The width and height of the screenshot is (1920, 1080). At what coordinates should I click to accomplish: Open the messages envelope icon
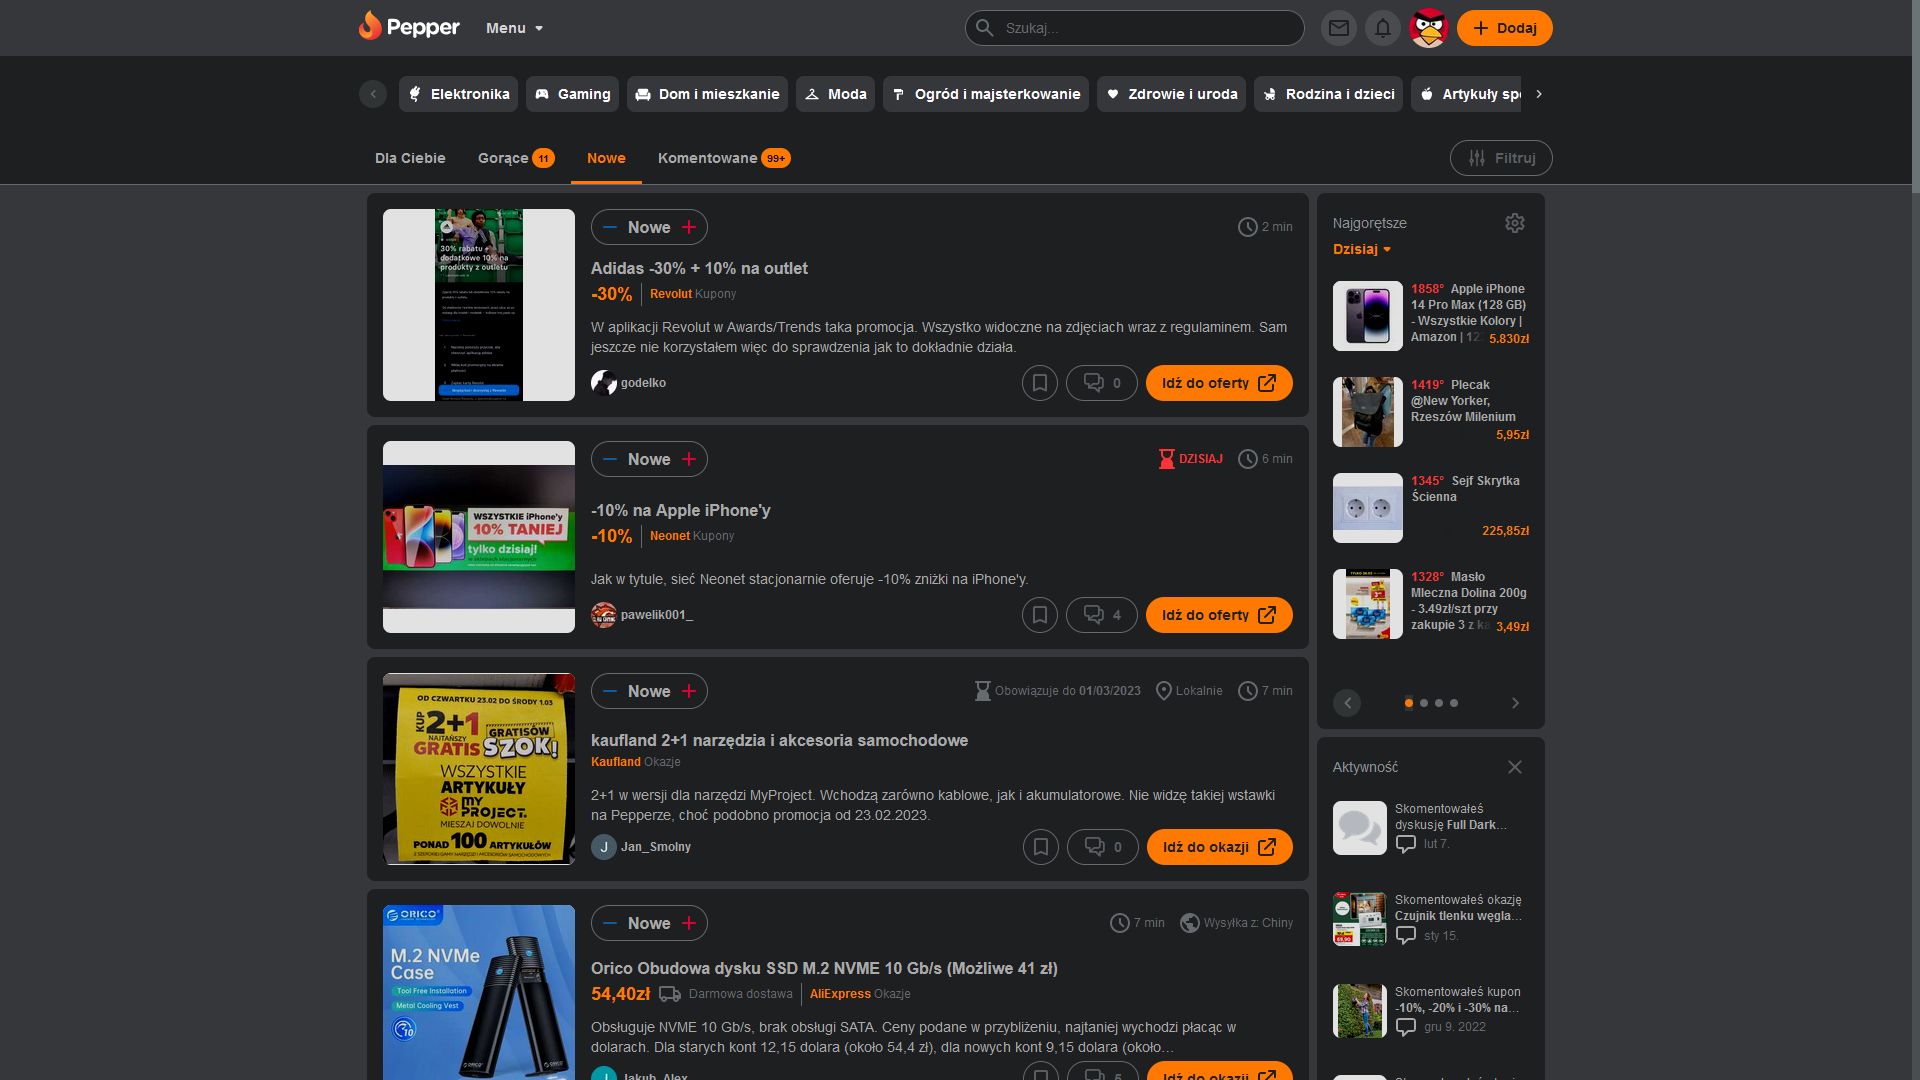pos(1339,28)
